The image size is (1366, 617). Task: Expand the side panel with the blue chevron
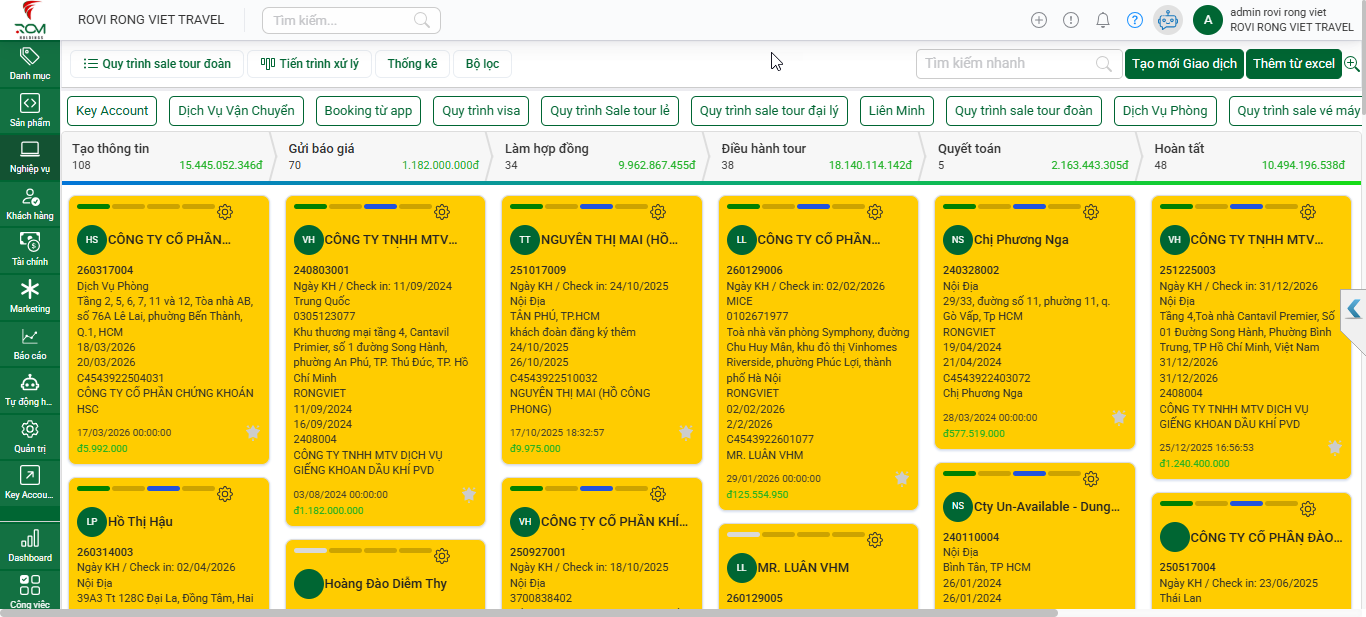pyautogui.click(x=1353, y=309)
